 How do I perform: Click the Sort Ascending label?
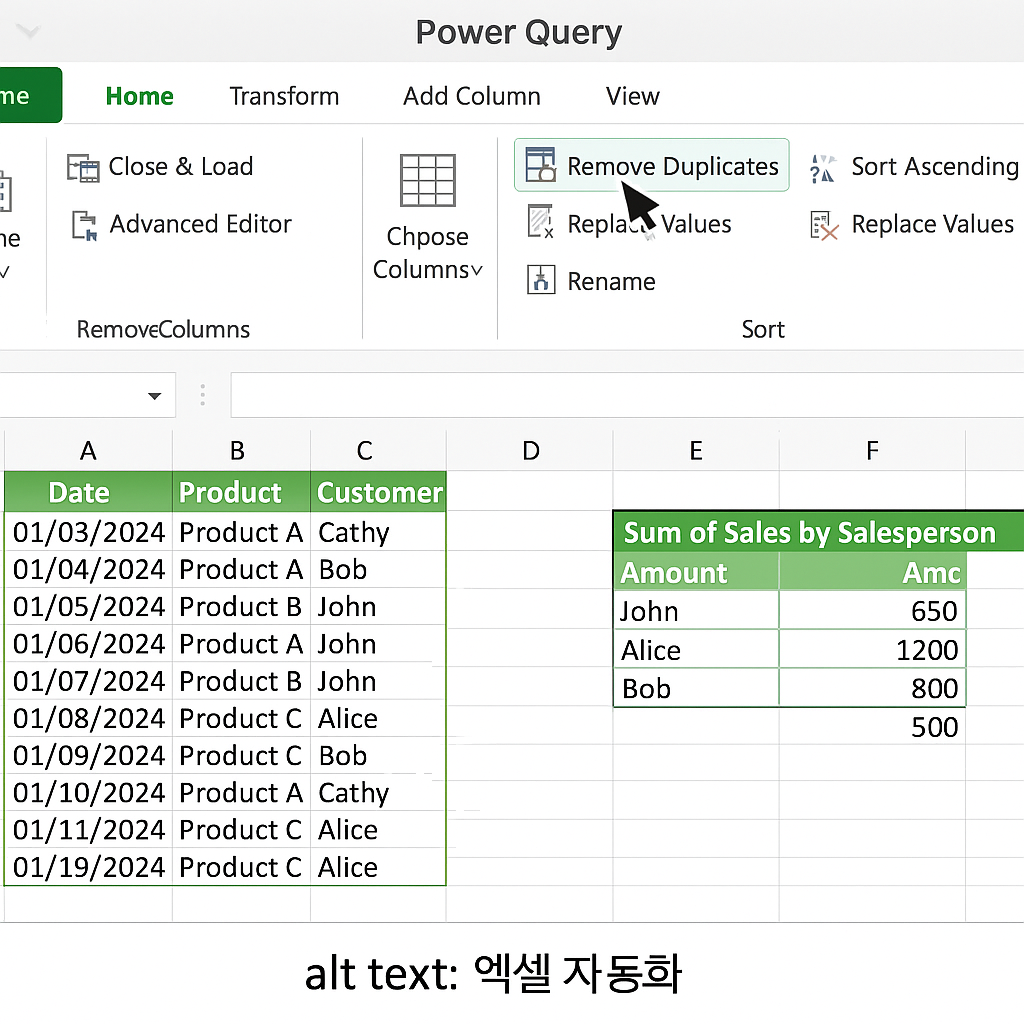[935, 167]
